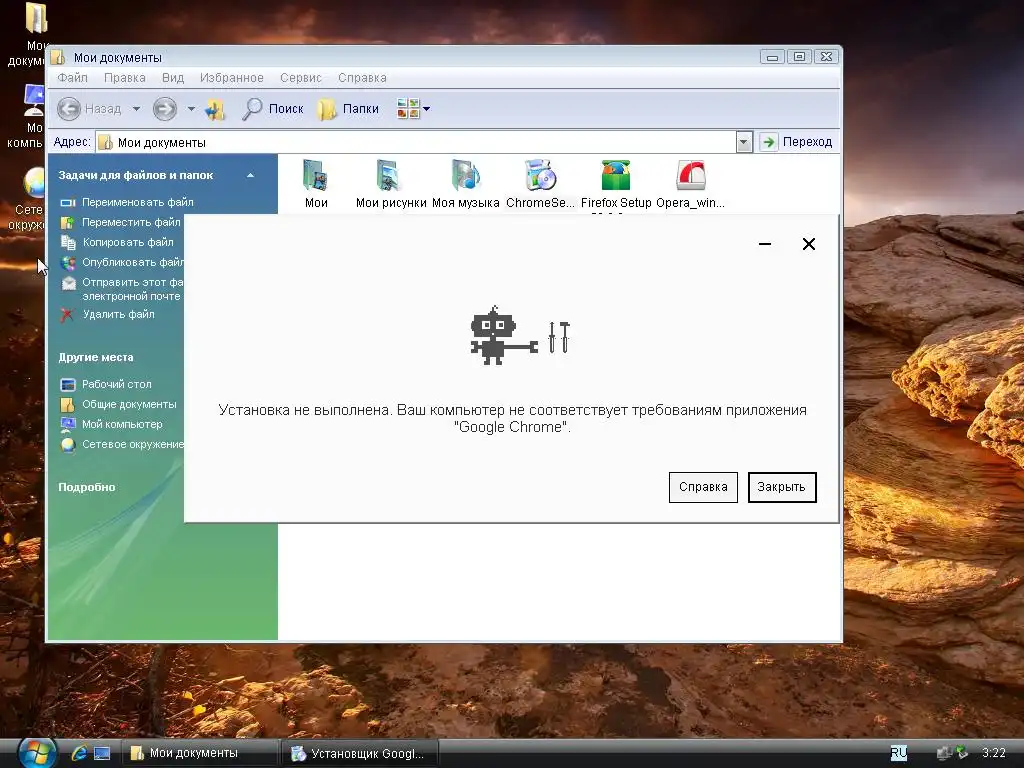Open the Вид menu
Viewport: 1024px width, 768px height.
pos(173,78)
